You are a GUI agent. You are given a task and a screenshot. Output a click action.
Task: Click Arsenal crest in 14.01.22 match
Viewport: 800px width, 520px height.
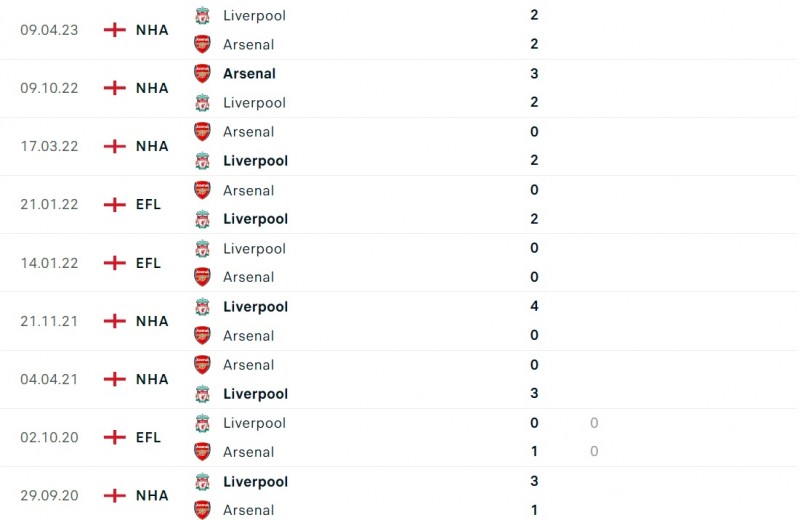(202, 277)
